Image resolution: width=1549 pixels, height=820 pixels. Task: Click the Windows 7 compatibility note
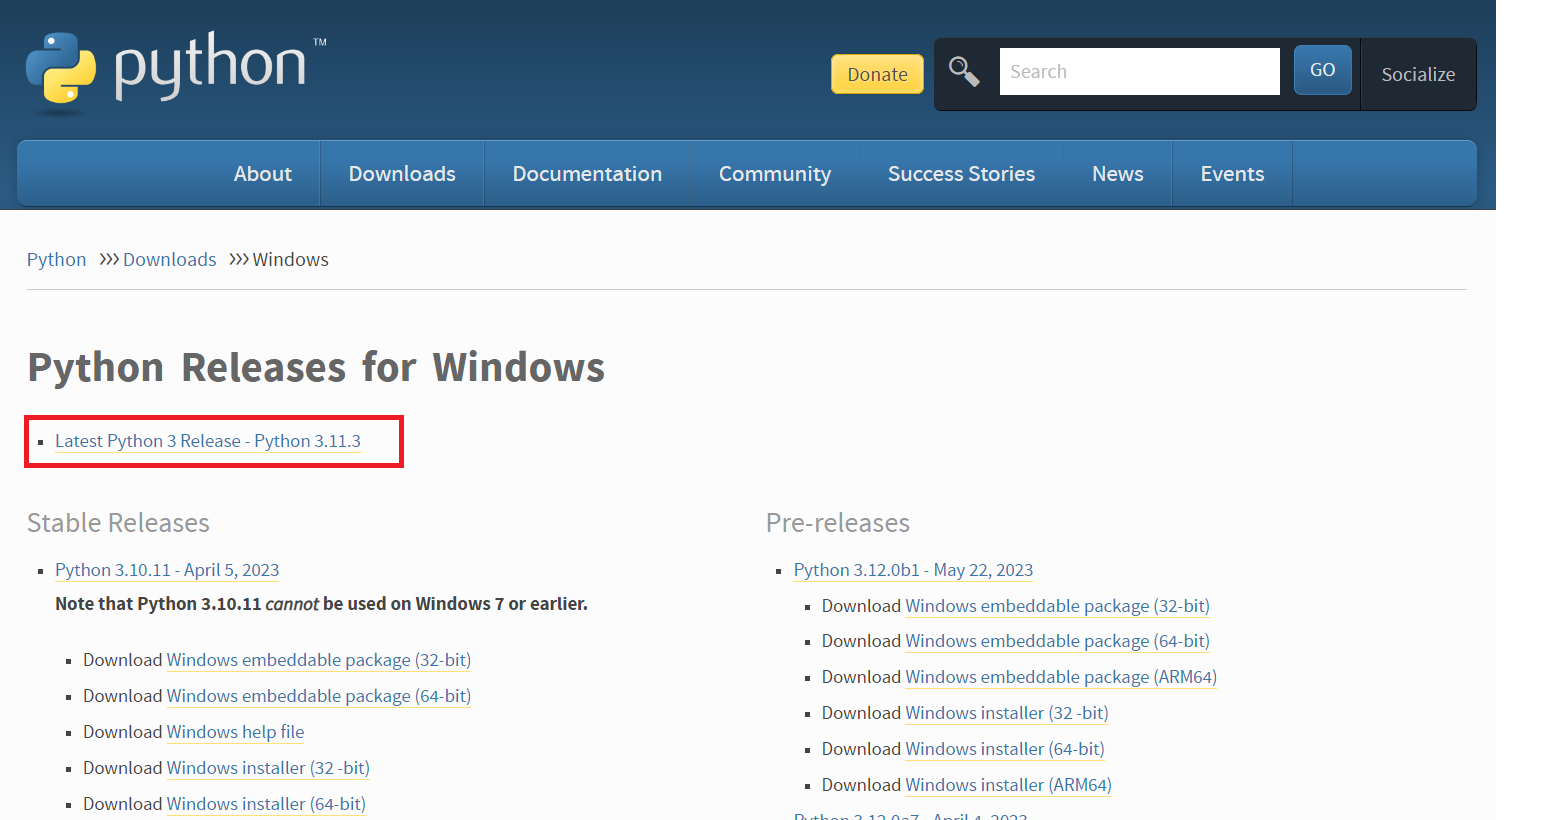click(x=321, y=604)
